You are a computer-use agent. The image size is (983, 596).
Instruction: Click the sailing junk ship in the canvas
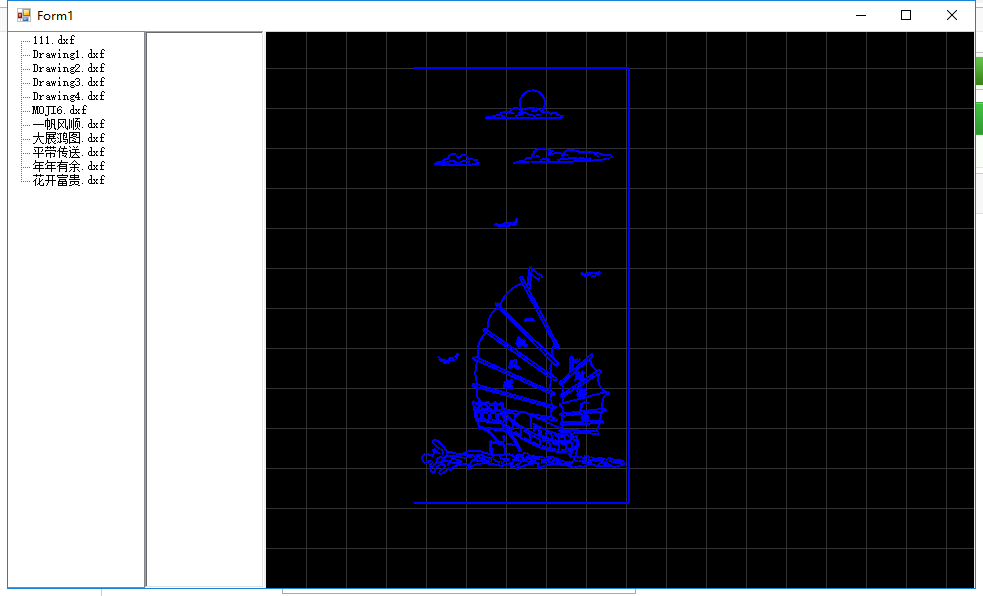(x=530, y=380)
